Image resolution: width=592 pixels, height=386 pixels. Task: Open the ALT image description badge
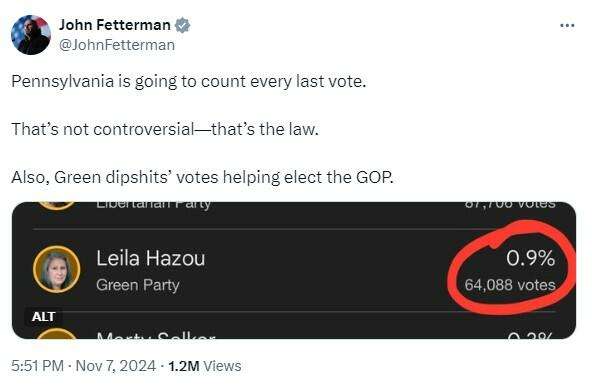coord(43,317)
